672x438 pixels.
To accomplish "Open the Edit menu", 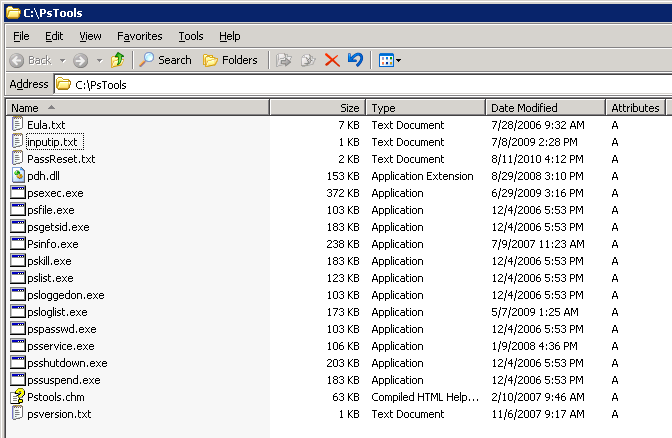I will [x=54, y=36].
